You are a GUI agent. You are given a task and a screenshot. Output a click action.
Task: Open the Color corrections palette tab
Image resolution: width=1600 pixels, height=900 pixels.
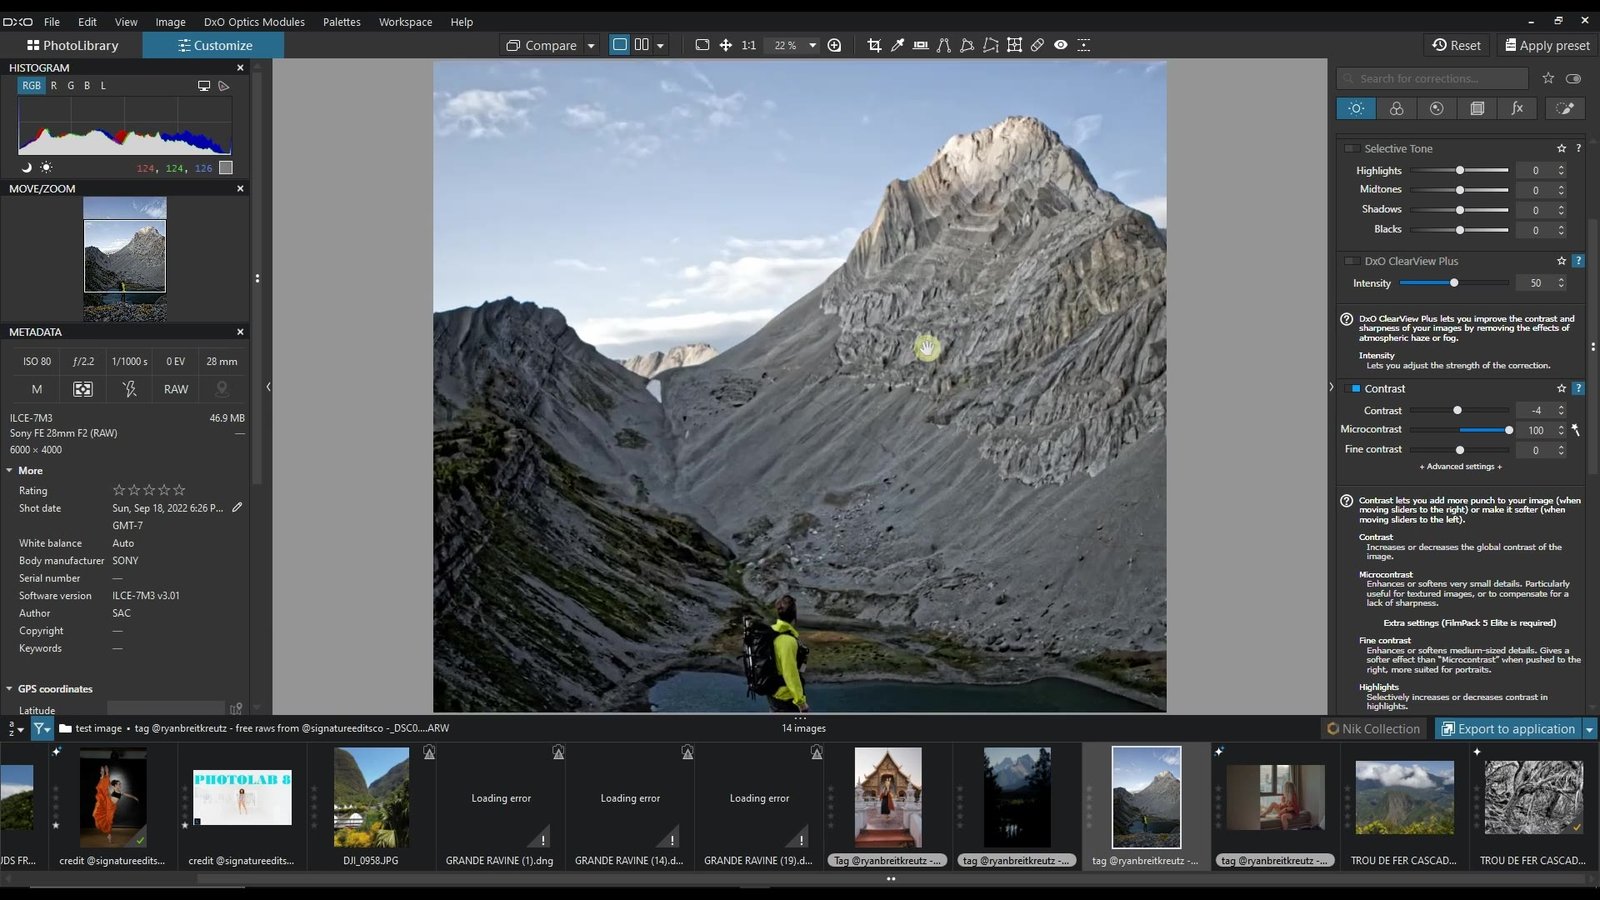(x=1396, y=108)
